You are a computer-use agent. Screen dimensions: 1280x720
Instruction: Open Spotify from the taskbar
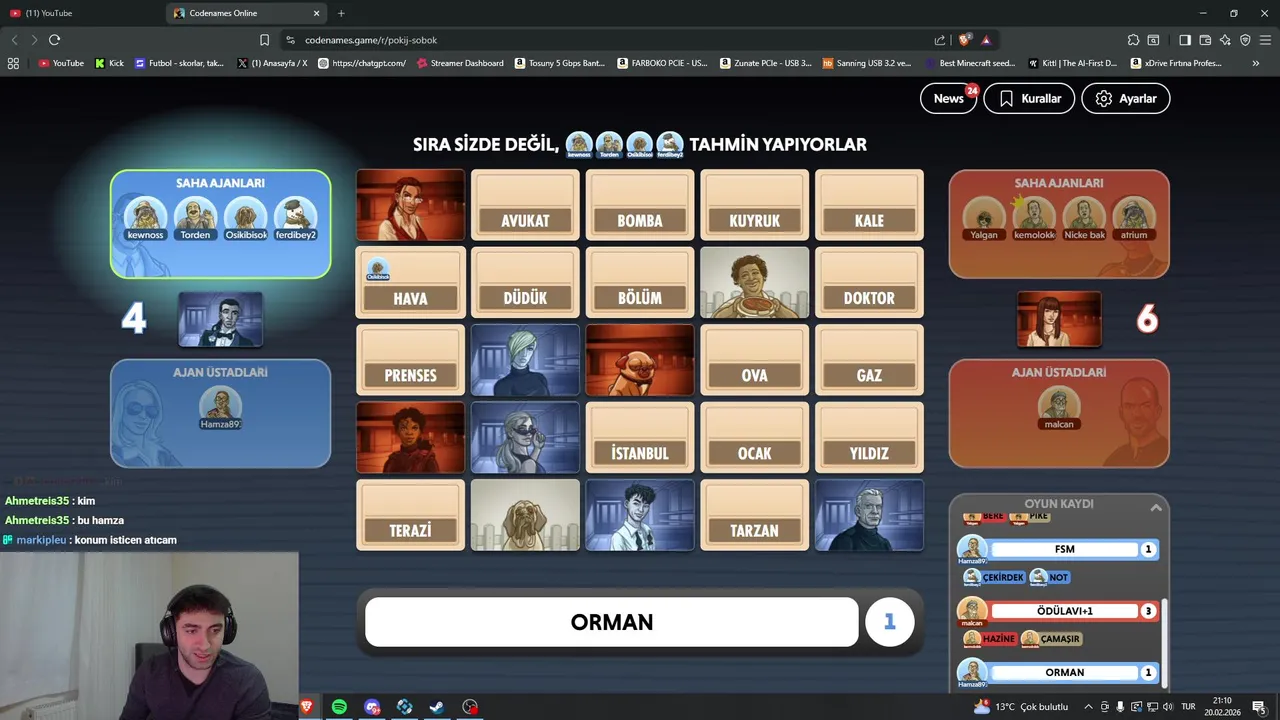(x=339, y=707)
